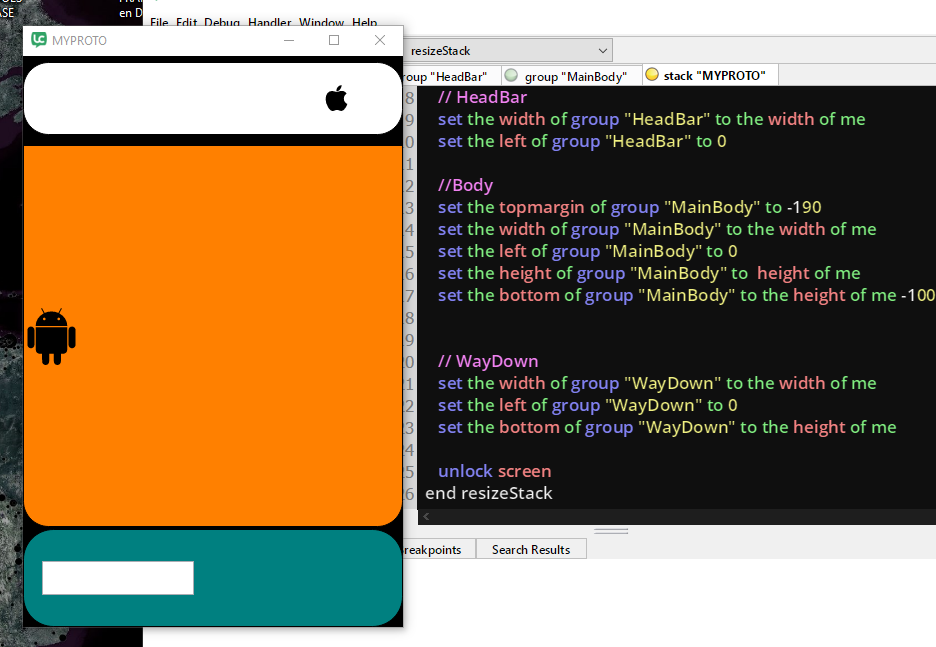Screen dimensions: 936x647
Task: Click the "unlock screen" line in the script
Action: [494, 471]
